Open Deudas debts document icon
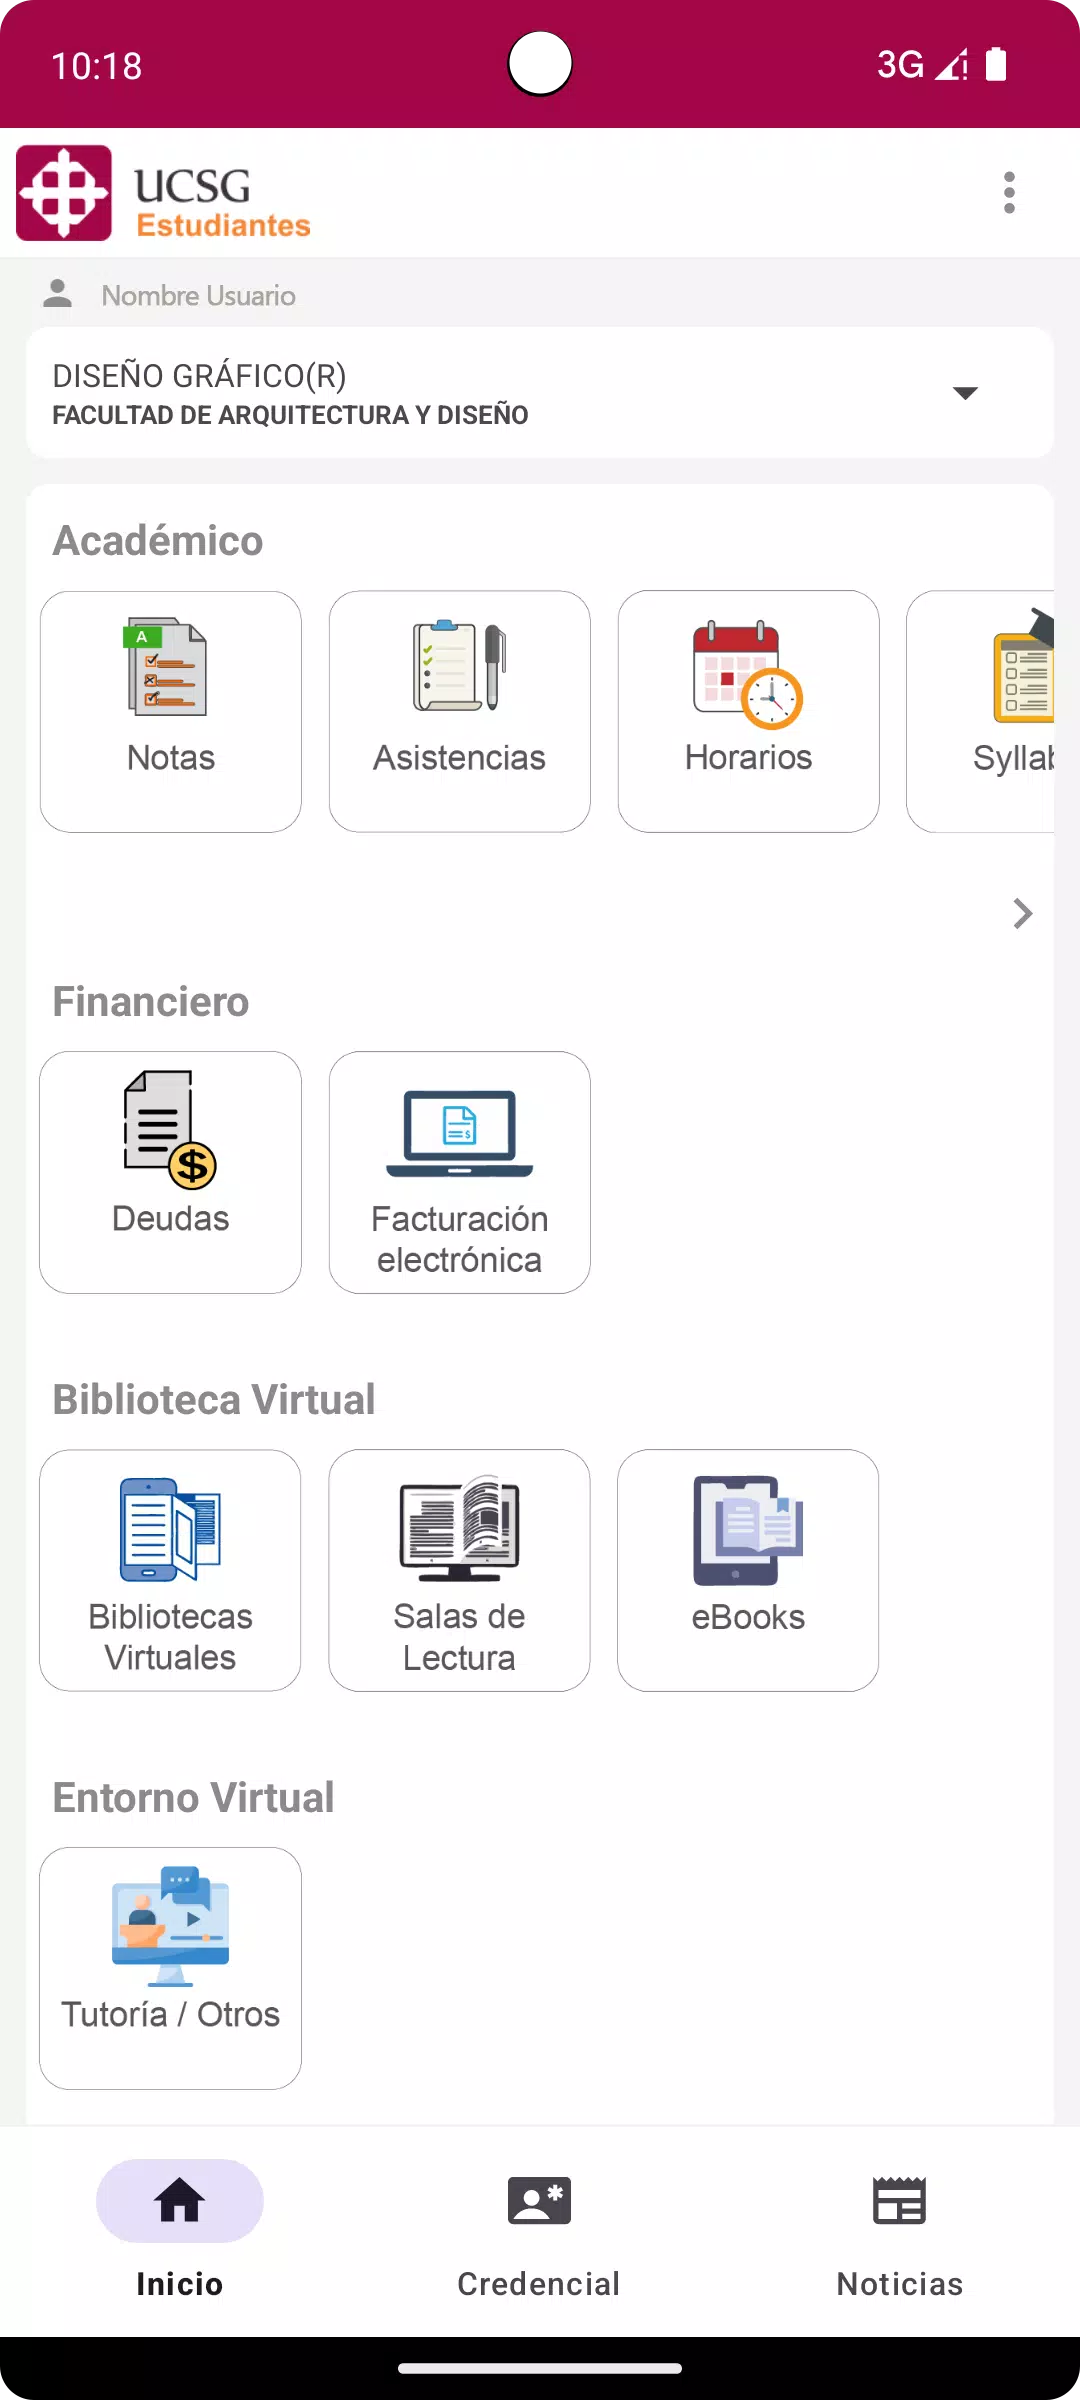Screen dimensions: 1080x2400 (170, 1130)
